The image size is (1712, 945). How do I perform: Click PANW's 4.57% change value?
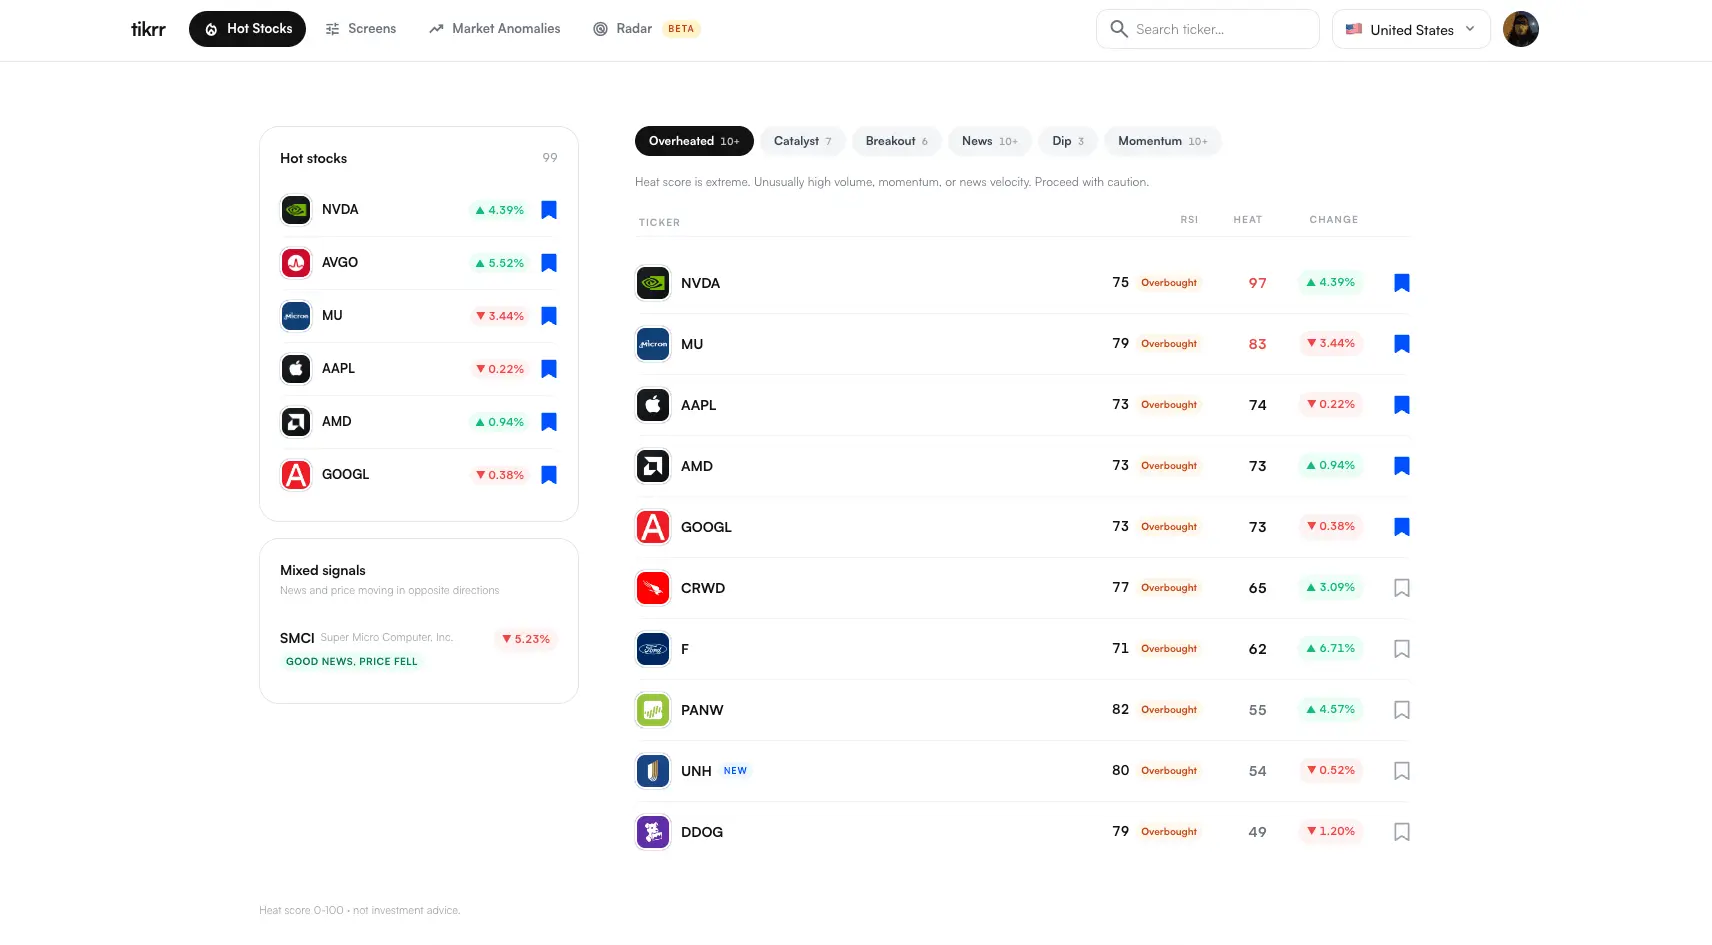point(1330,710)
